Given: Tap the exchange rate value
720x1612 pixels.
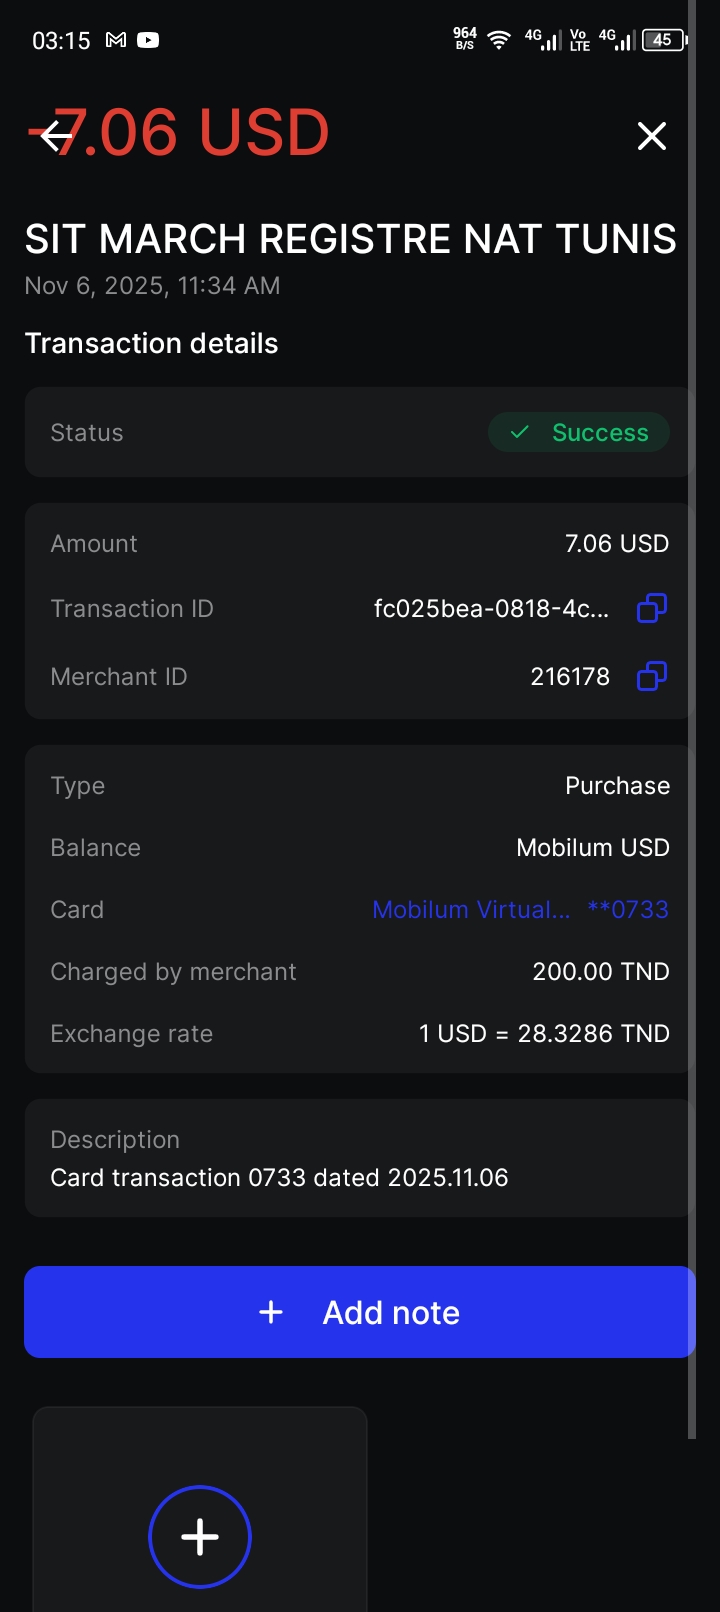Looking at the screenshot, I should (544, 1033).
